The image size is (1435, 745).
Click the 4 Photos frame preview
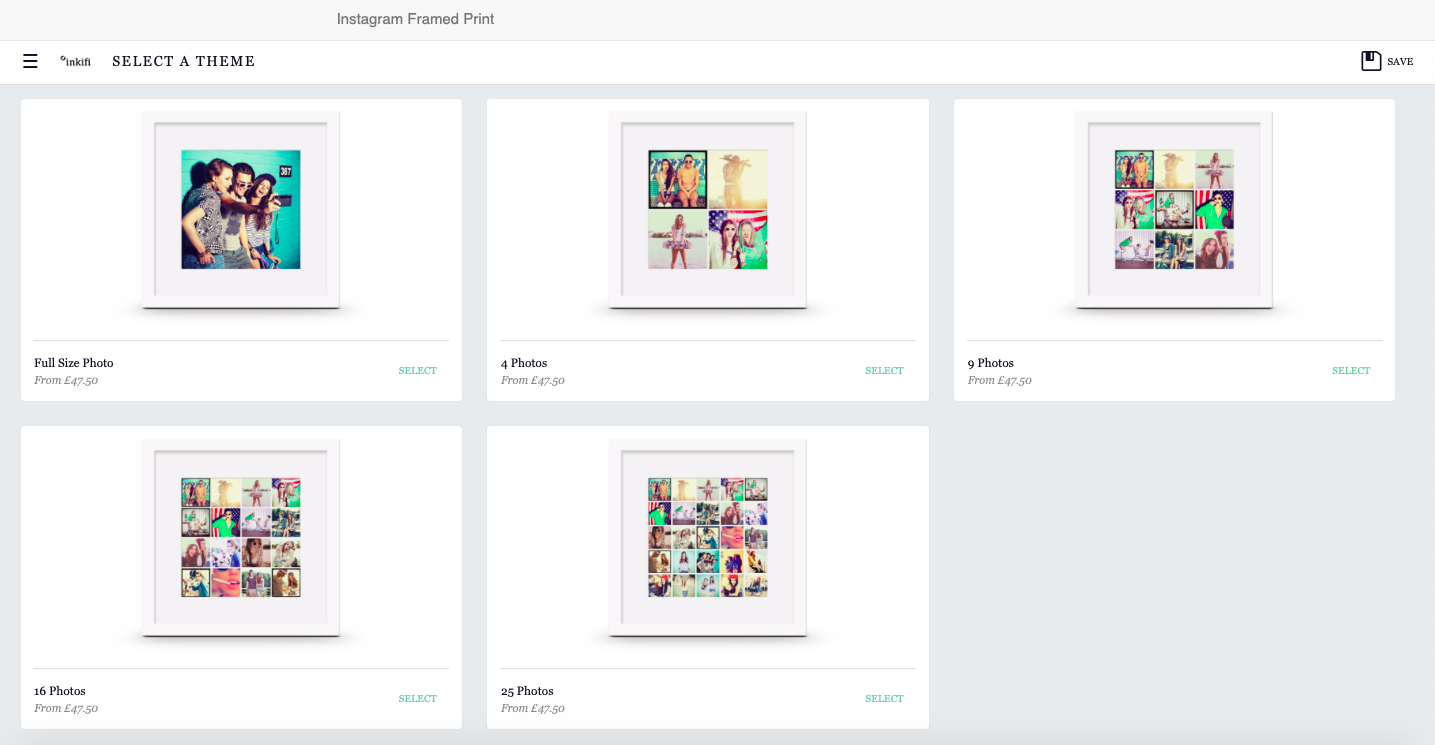point(708,210)
